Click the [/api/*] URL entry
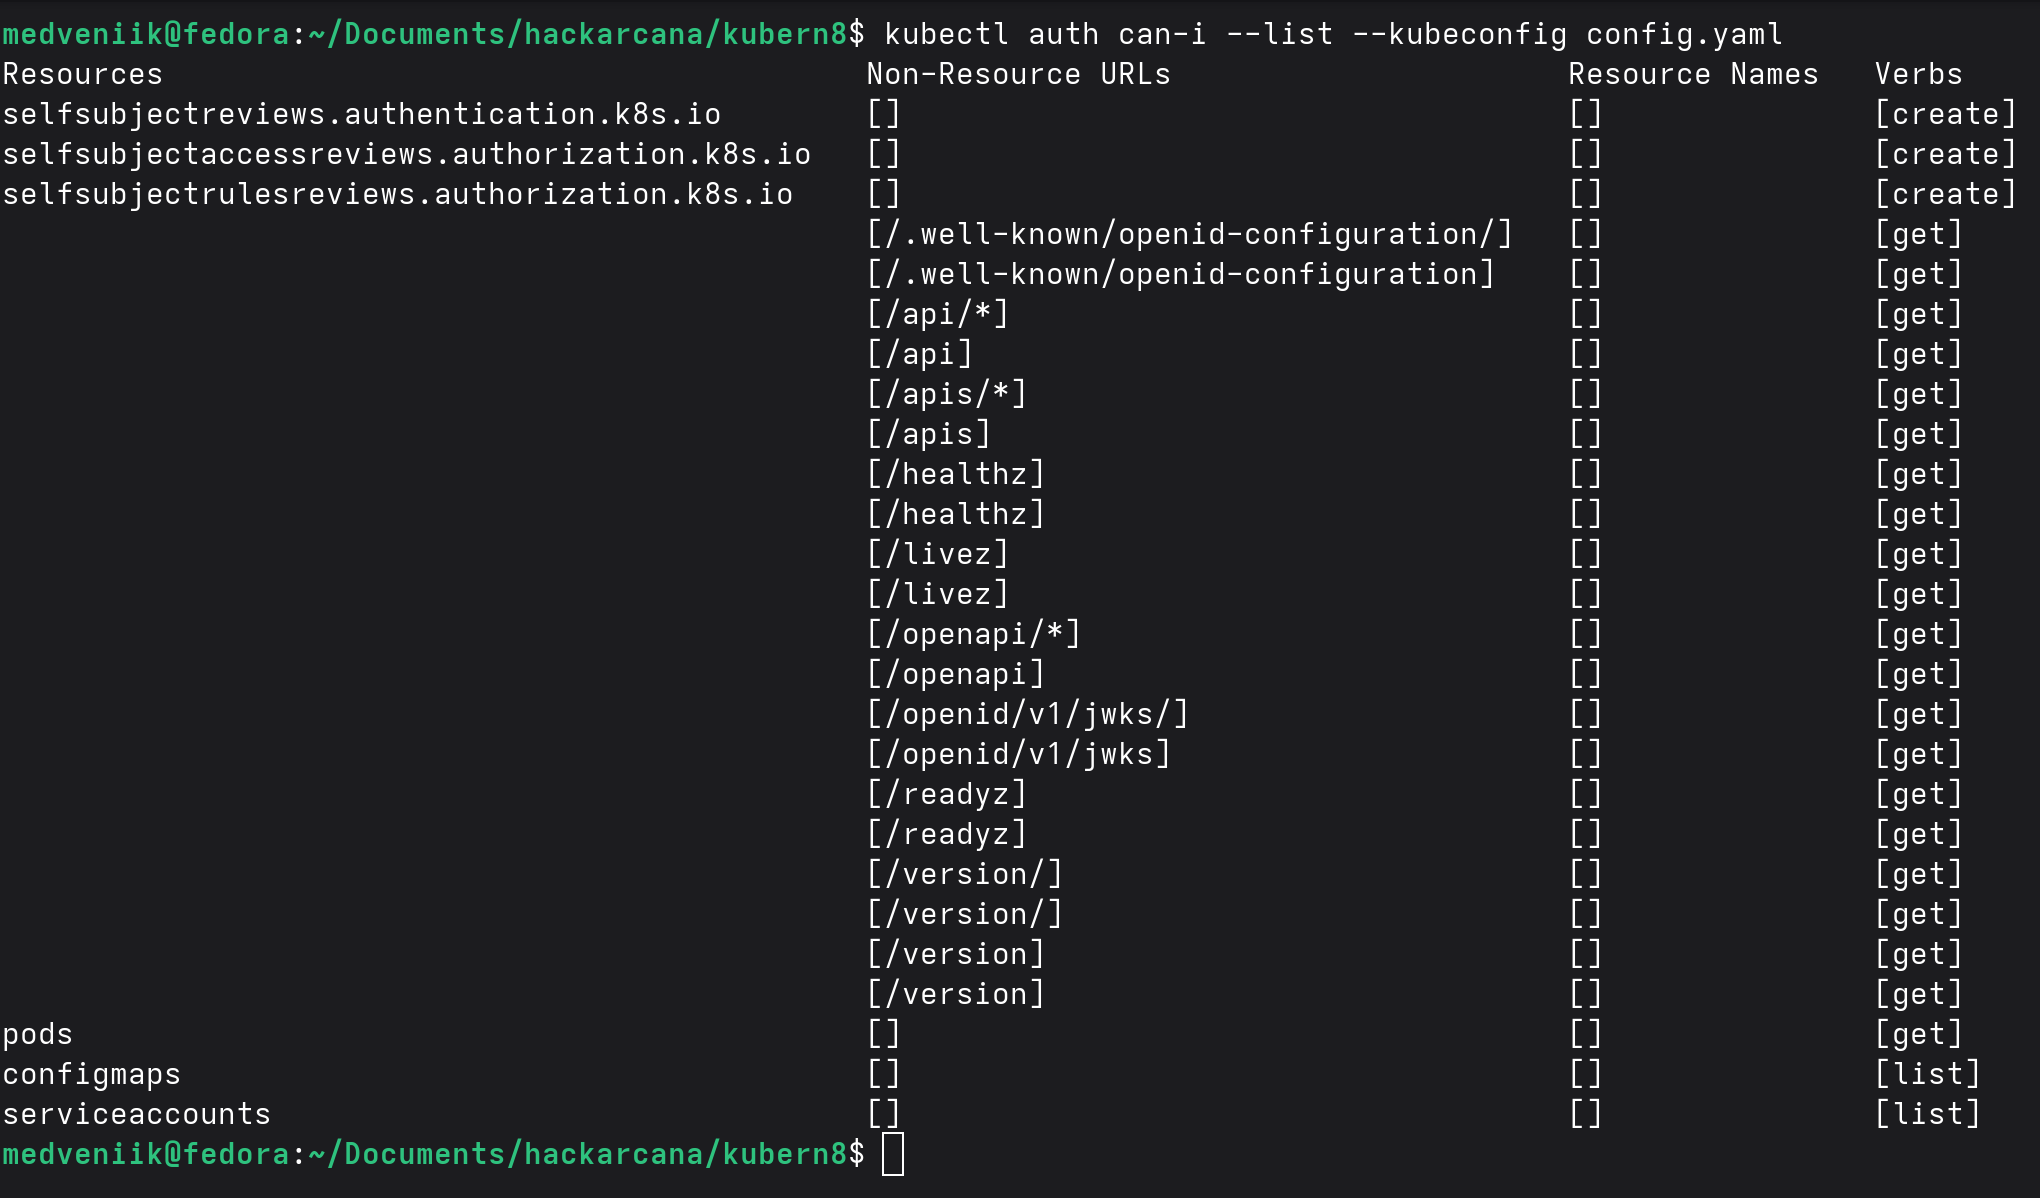Image resolution: width=2040 pixels, height=1198 pixels. pos(938,314)
